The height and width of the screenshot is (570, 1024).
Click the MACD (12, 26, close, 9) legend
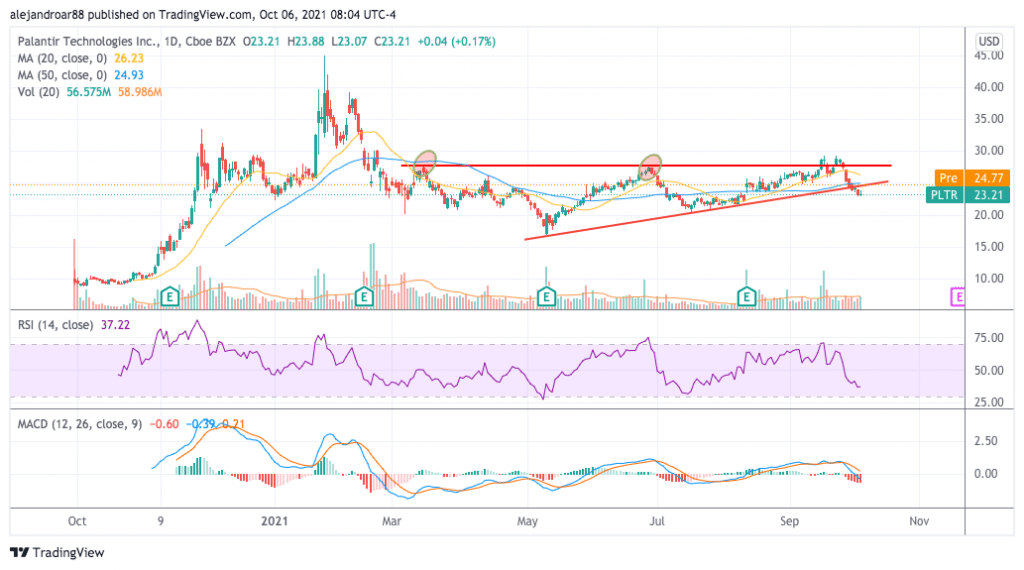[x=80, y=424]
